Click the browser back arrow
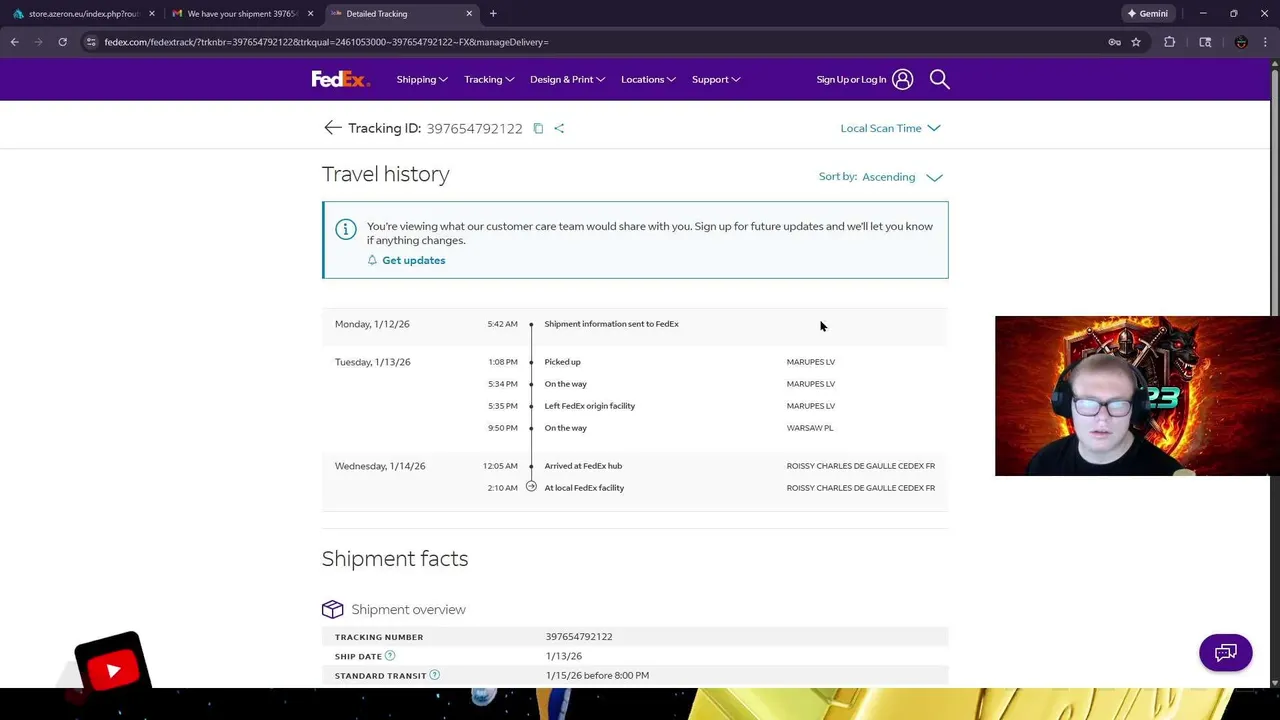 click(x=14, y=42)
